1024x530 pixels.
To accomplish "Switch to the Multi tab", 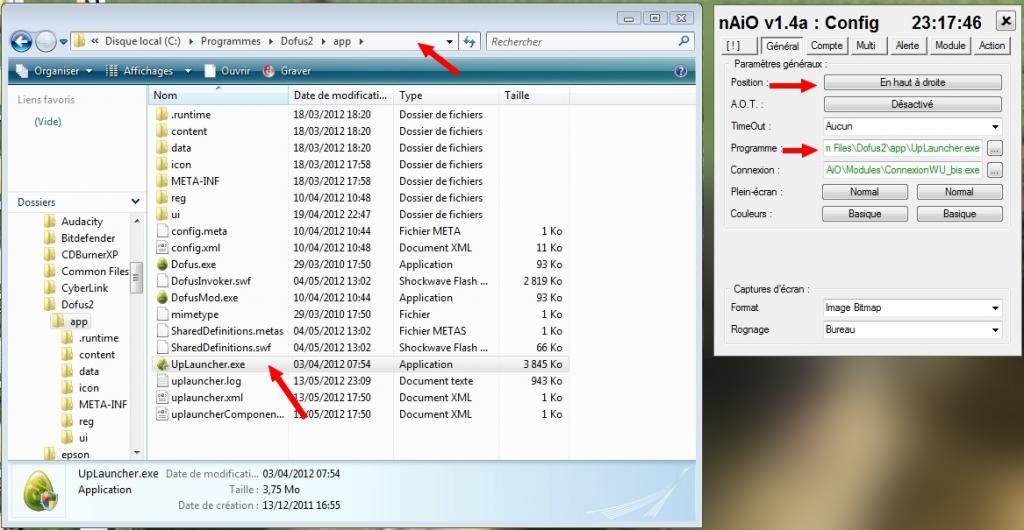I will pos(866,46).
